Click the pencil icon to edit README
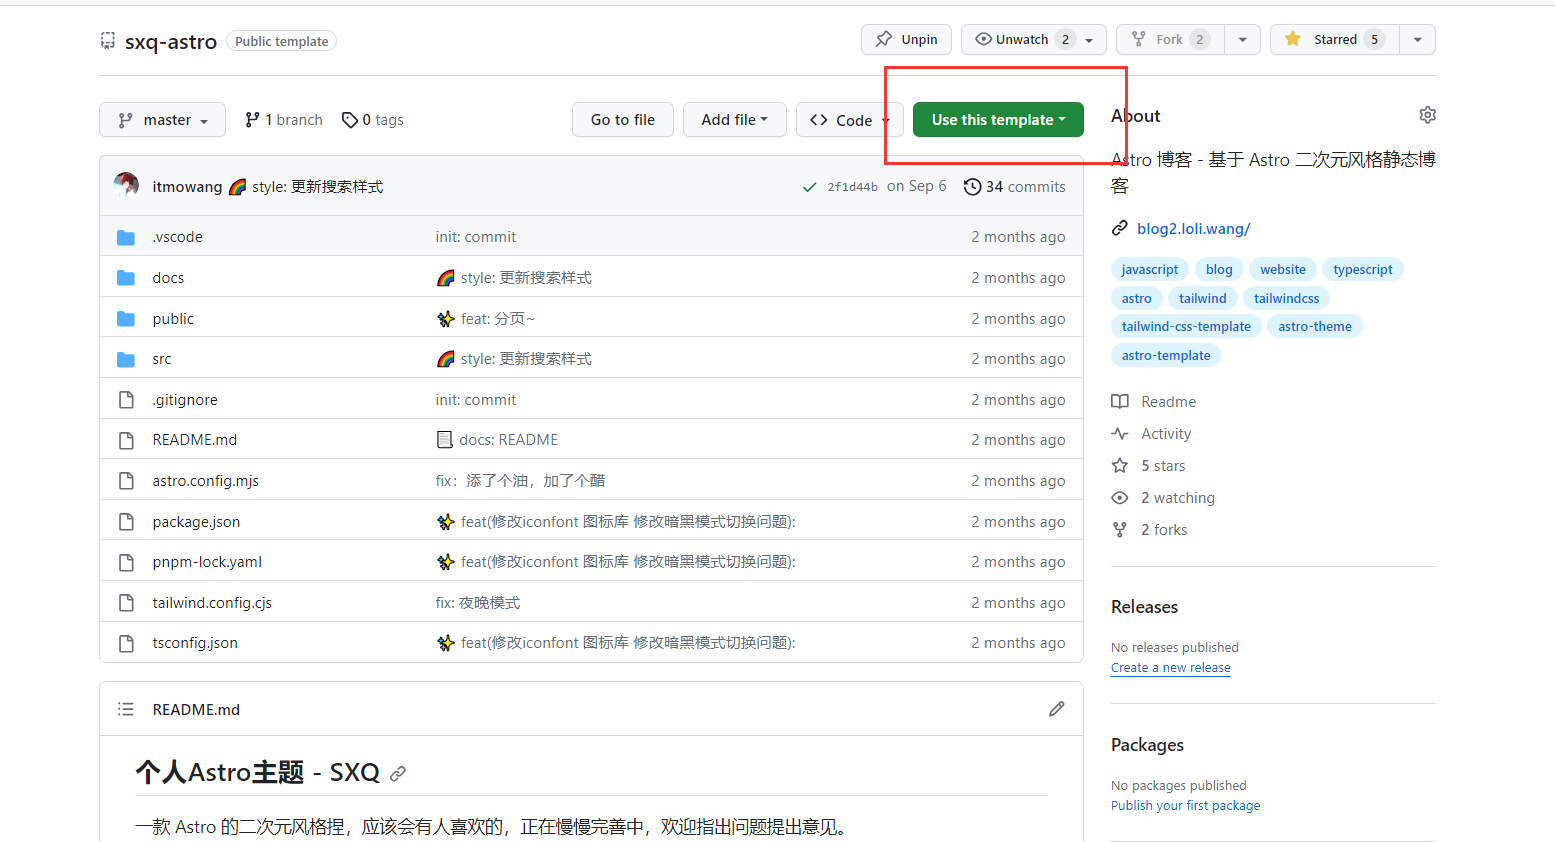 [x=1056, y=709]
